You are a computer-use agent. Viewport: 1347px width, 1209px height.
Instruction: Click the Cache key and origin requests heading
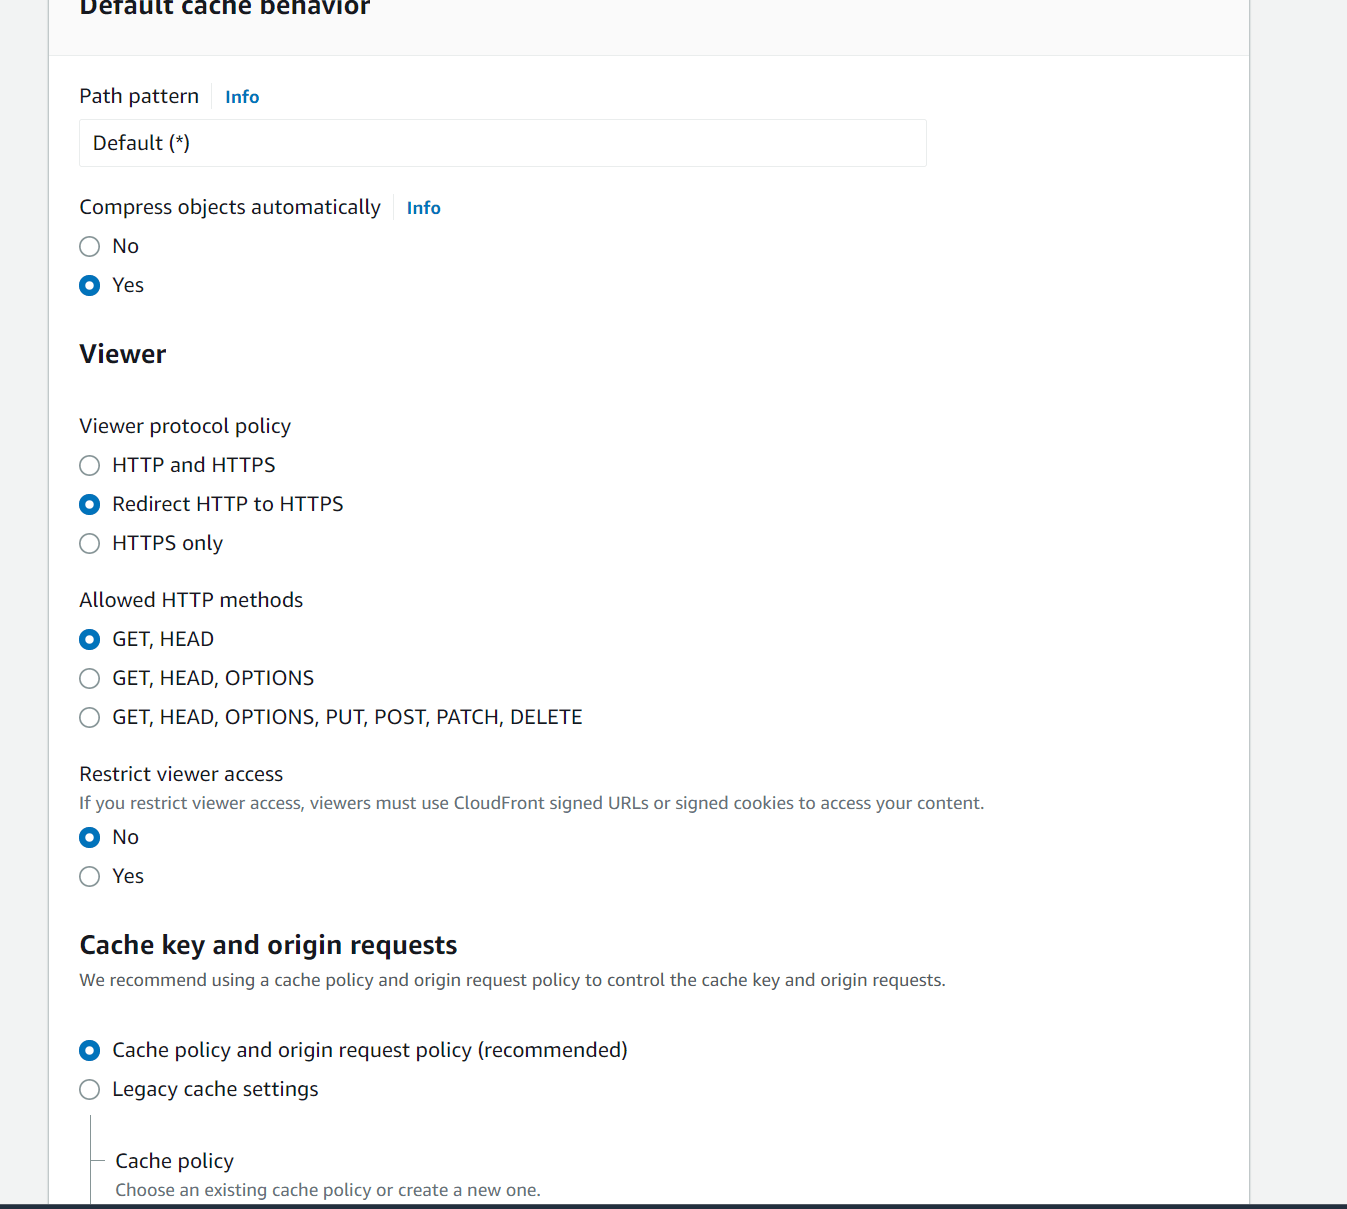(x=268, y=944)
